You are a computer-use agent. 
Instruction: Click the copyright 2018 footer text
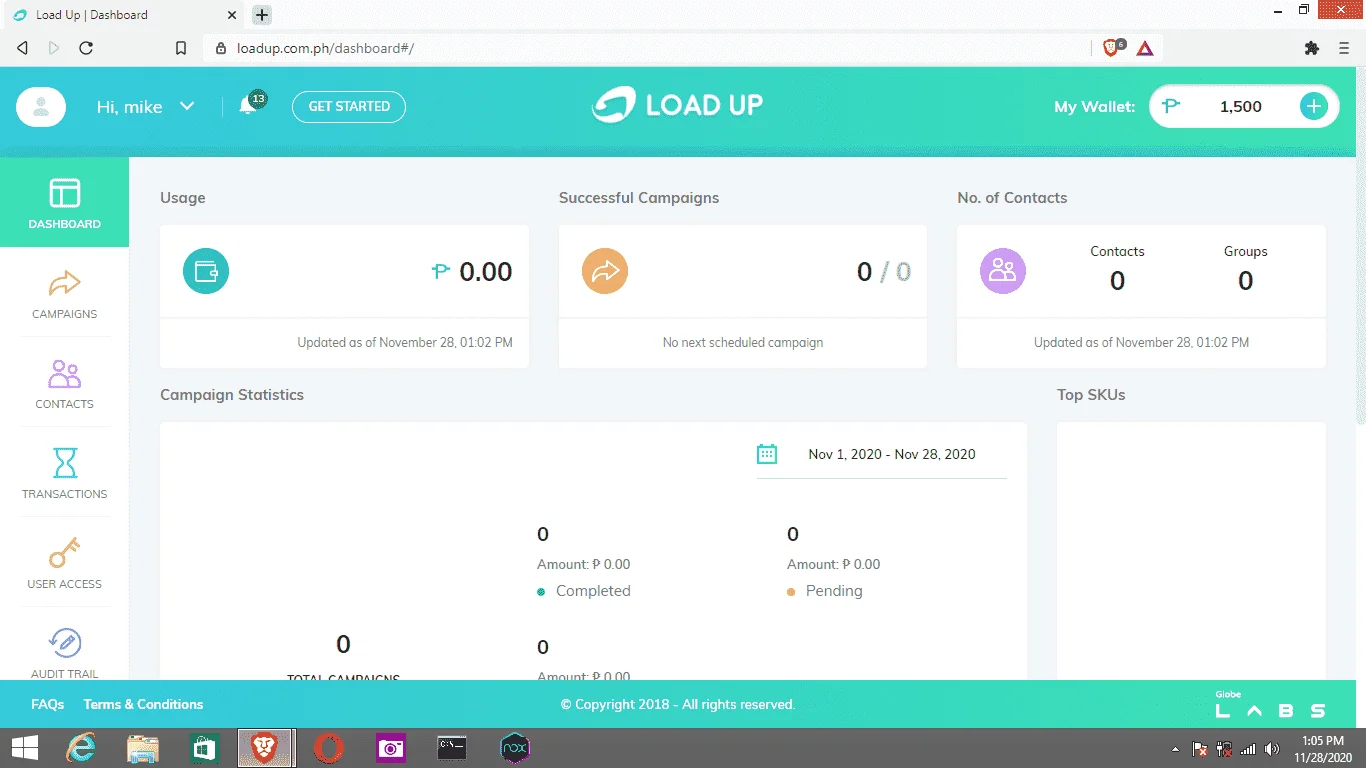click(x=678, y=704)
